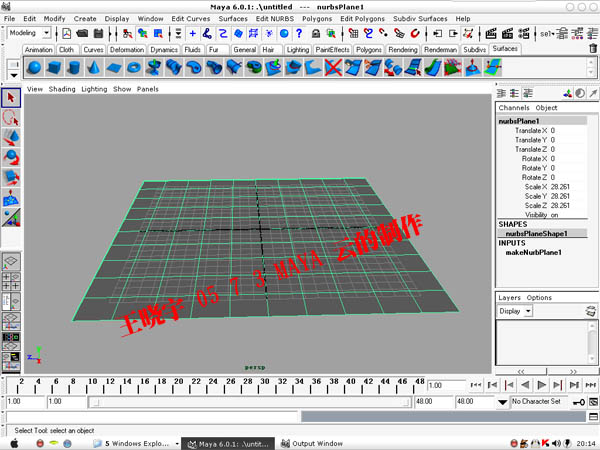This screenshot has height=450, width=600.
Task: Open the character set dropdown arrow
Action: click(502, 402)
